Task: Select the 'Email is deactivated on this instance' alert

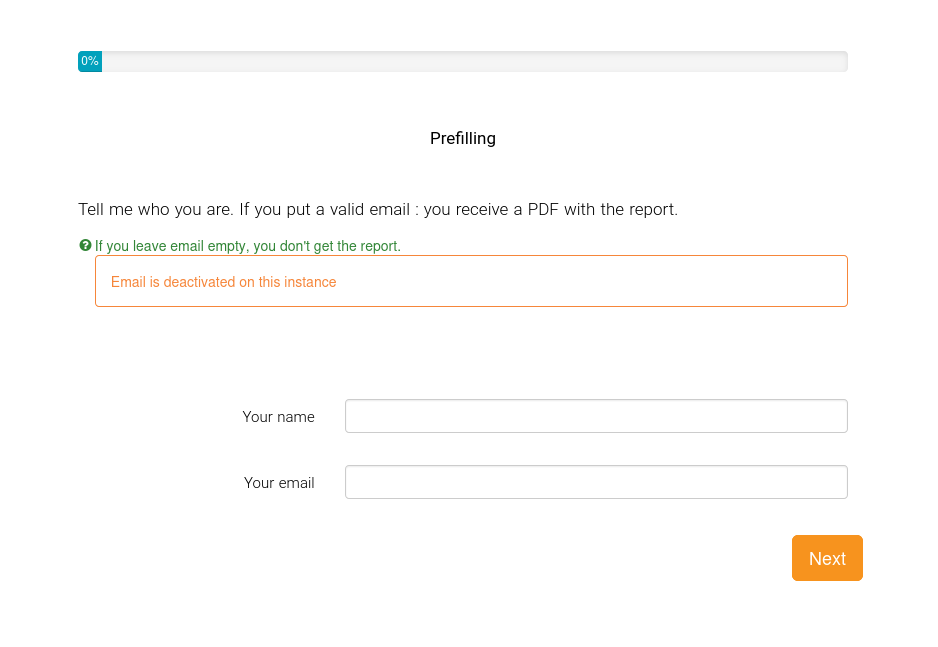Action: pos(471,281)
